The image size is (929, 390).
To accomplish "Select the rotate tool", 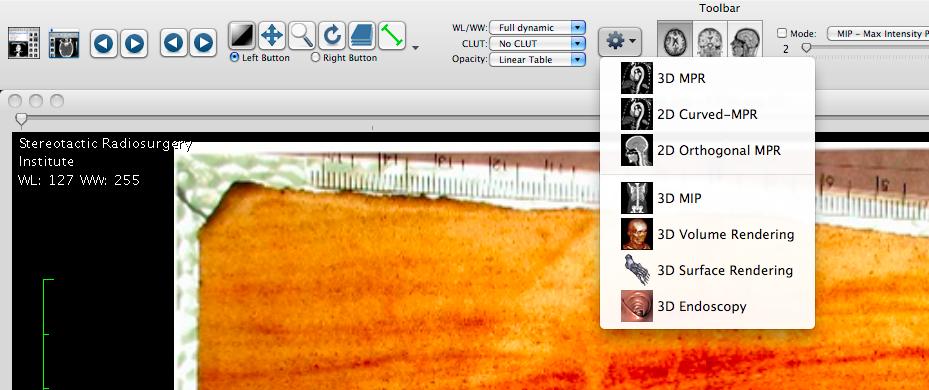I will (332, 36).
